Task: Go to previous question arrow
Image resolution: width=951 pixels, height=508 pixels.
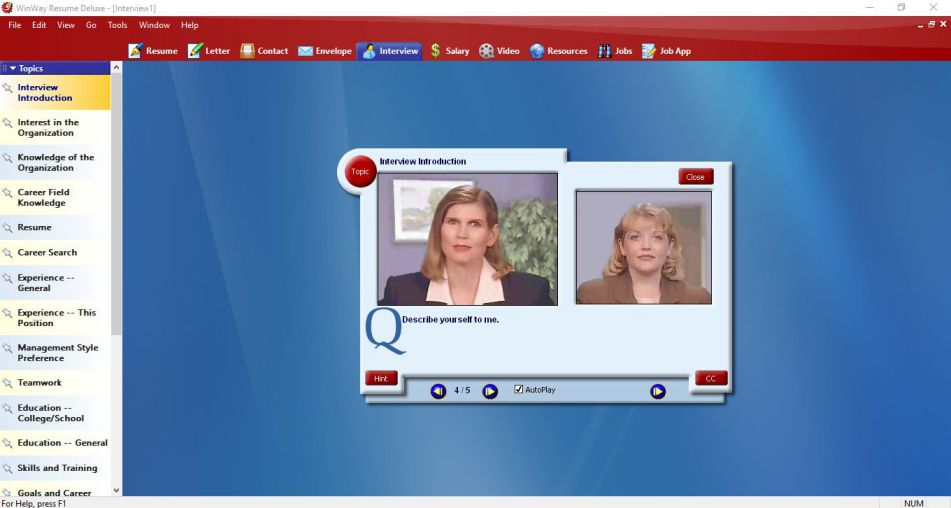Action: click(438, 392)
